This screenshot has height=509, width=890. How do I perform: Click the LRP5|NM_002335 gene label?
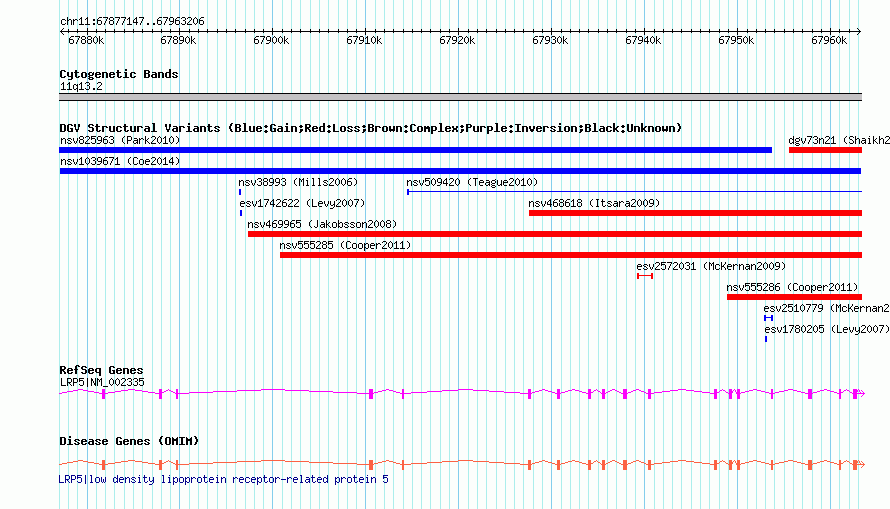click(102, 382)
